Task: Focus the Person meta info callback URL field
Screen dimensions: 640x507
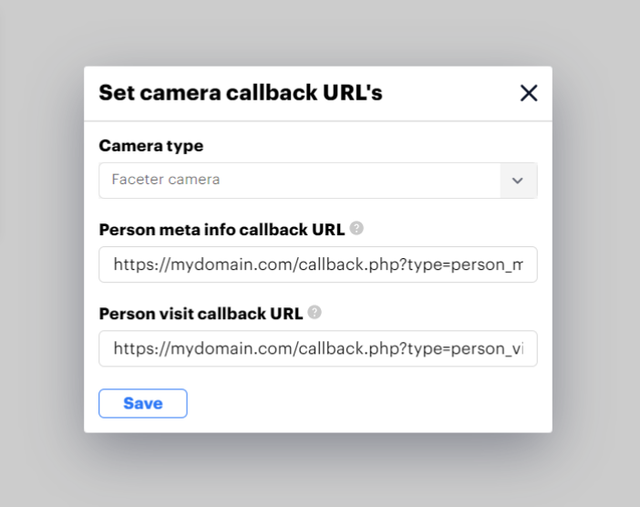Action: (318, 265)
